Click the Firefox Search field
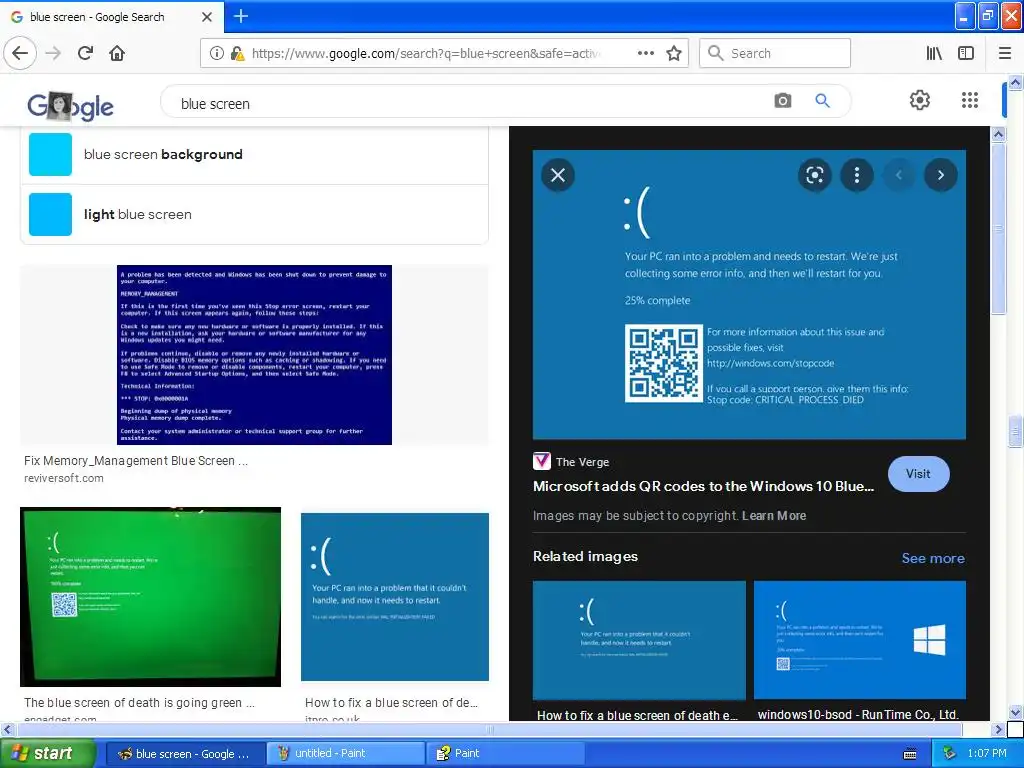This screenshot has width=1024, height=768. click(x=775, y=53)
